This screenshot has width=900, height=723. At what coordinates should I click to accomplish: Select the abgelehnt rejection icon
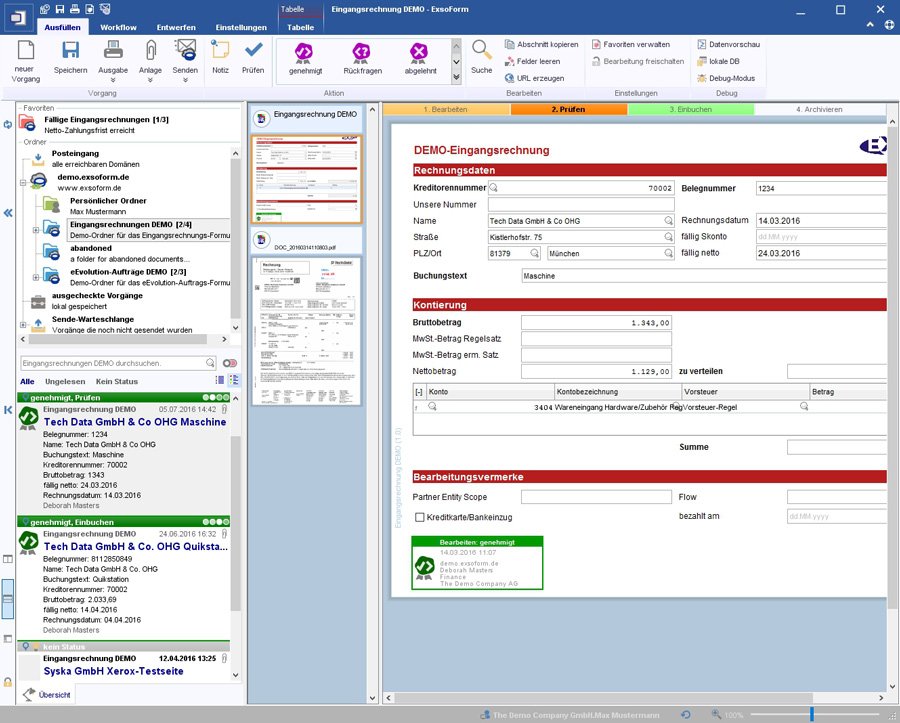click(x=419, y=53)
